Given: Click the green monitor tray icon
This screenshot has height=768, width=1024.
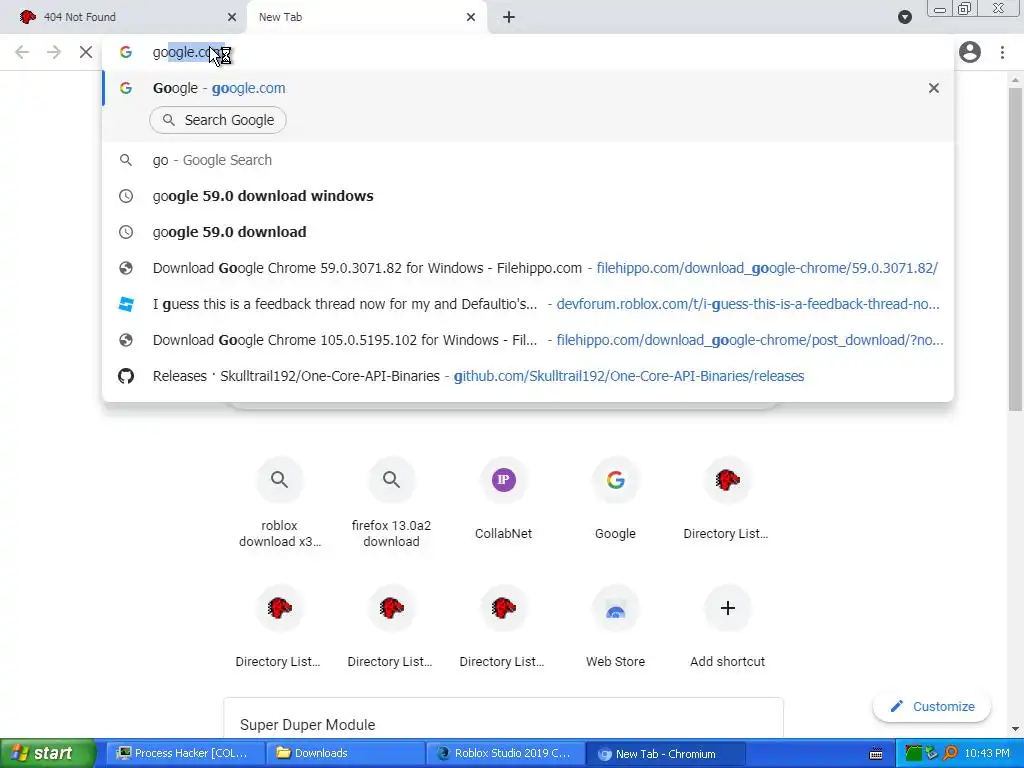Looking at the screenshot, I should tap(913, 753).
